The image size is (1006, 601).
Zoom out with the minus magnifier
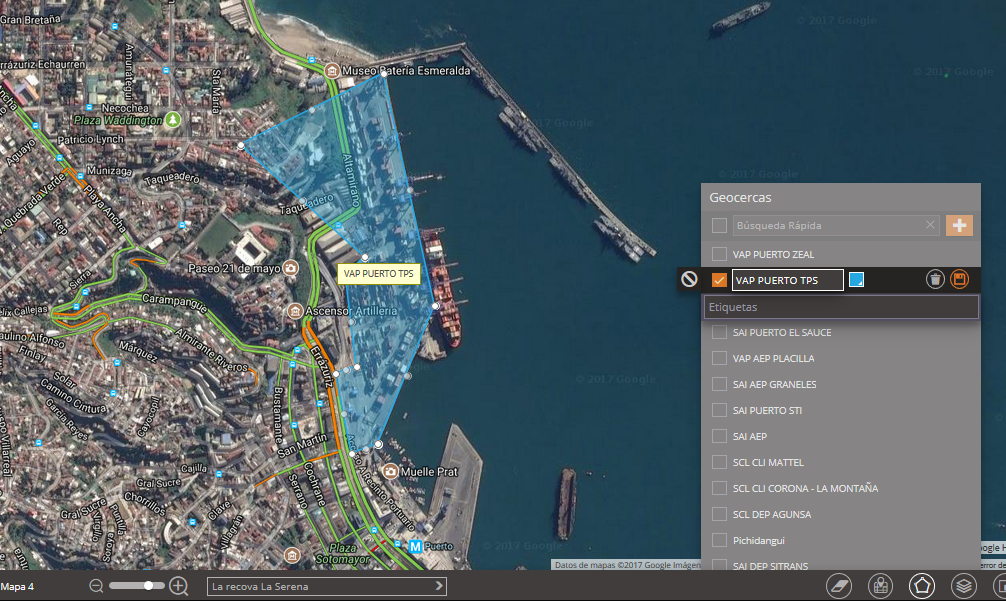[x=96, y=586]
